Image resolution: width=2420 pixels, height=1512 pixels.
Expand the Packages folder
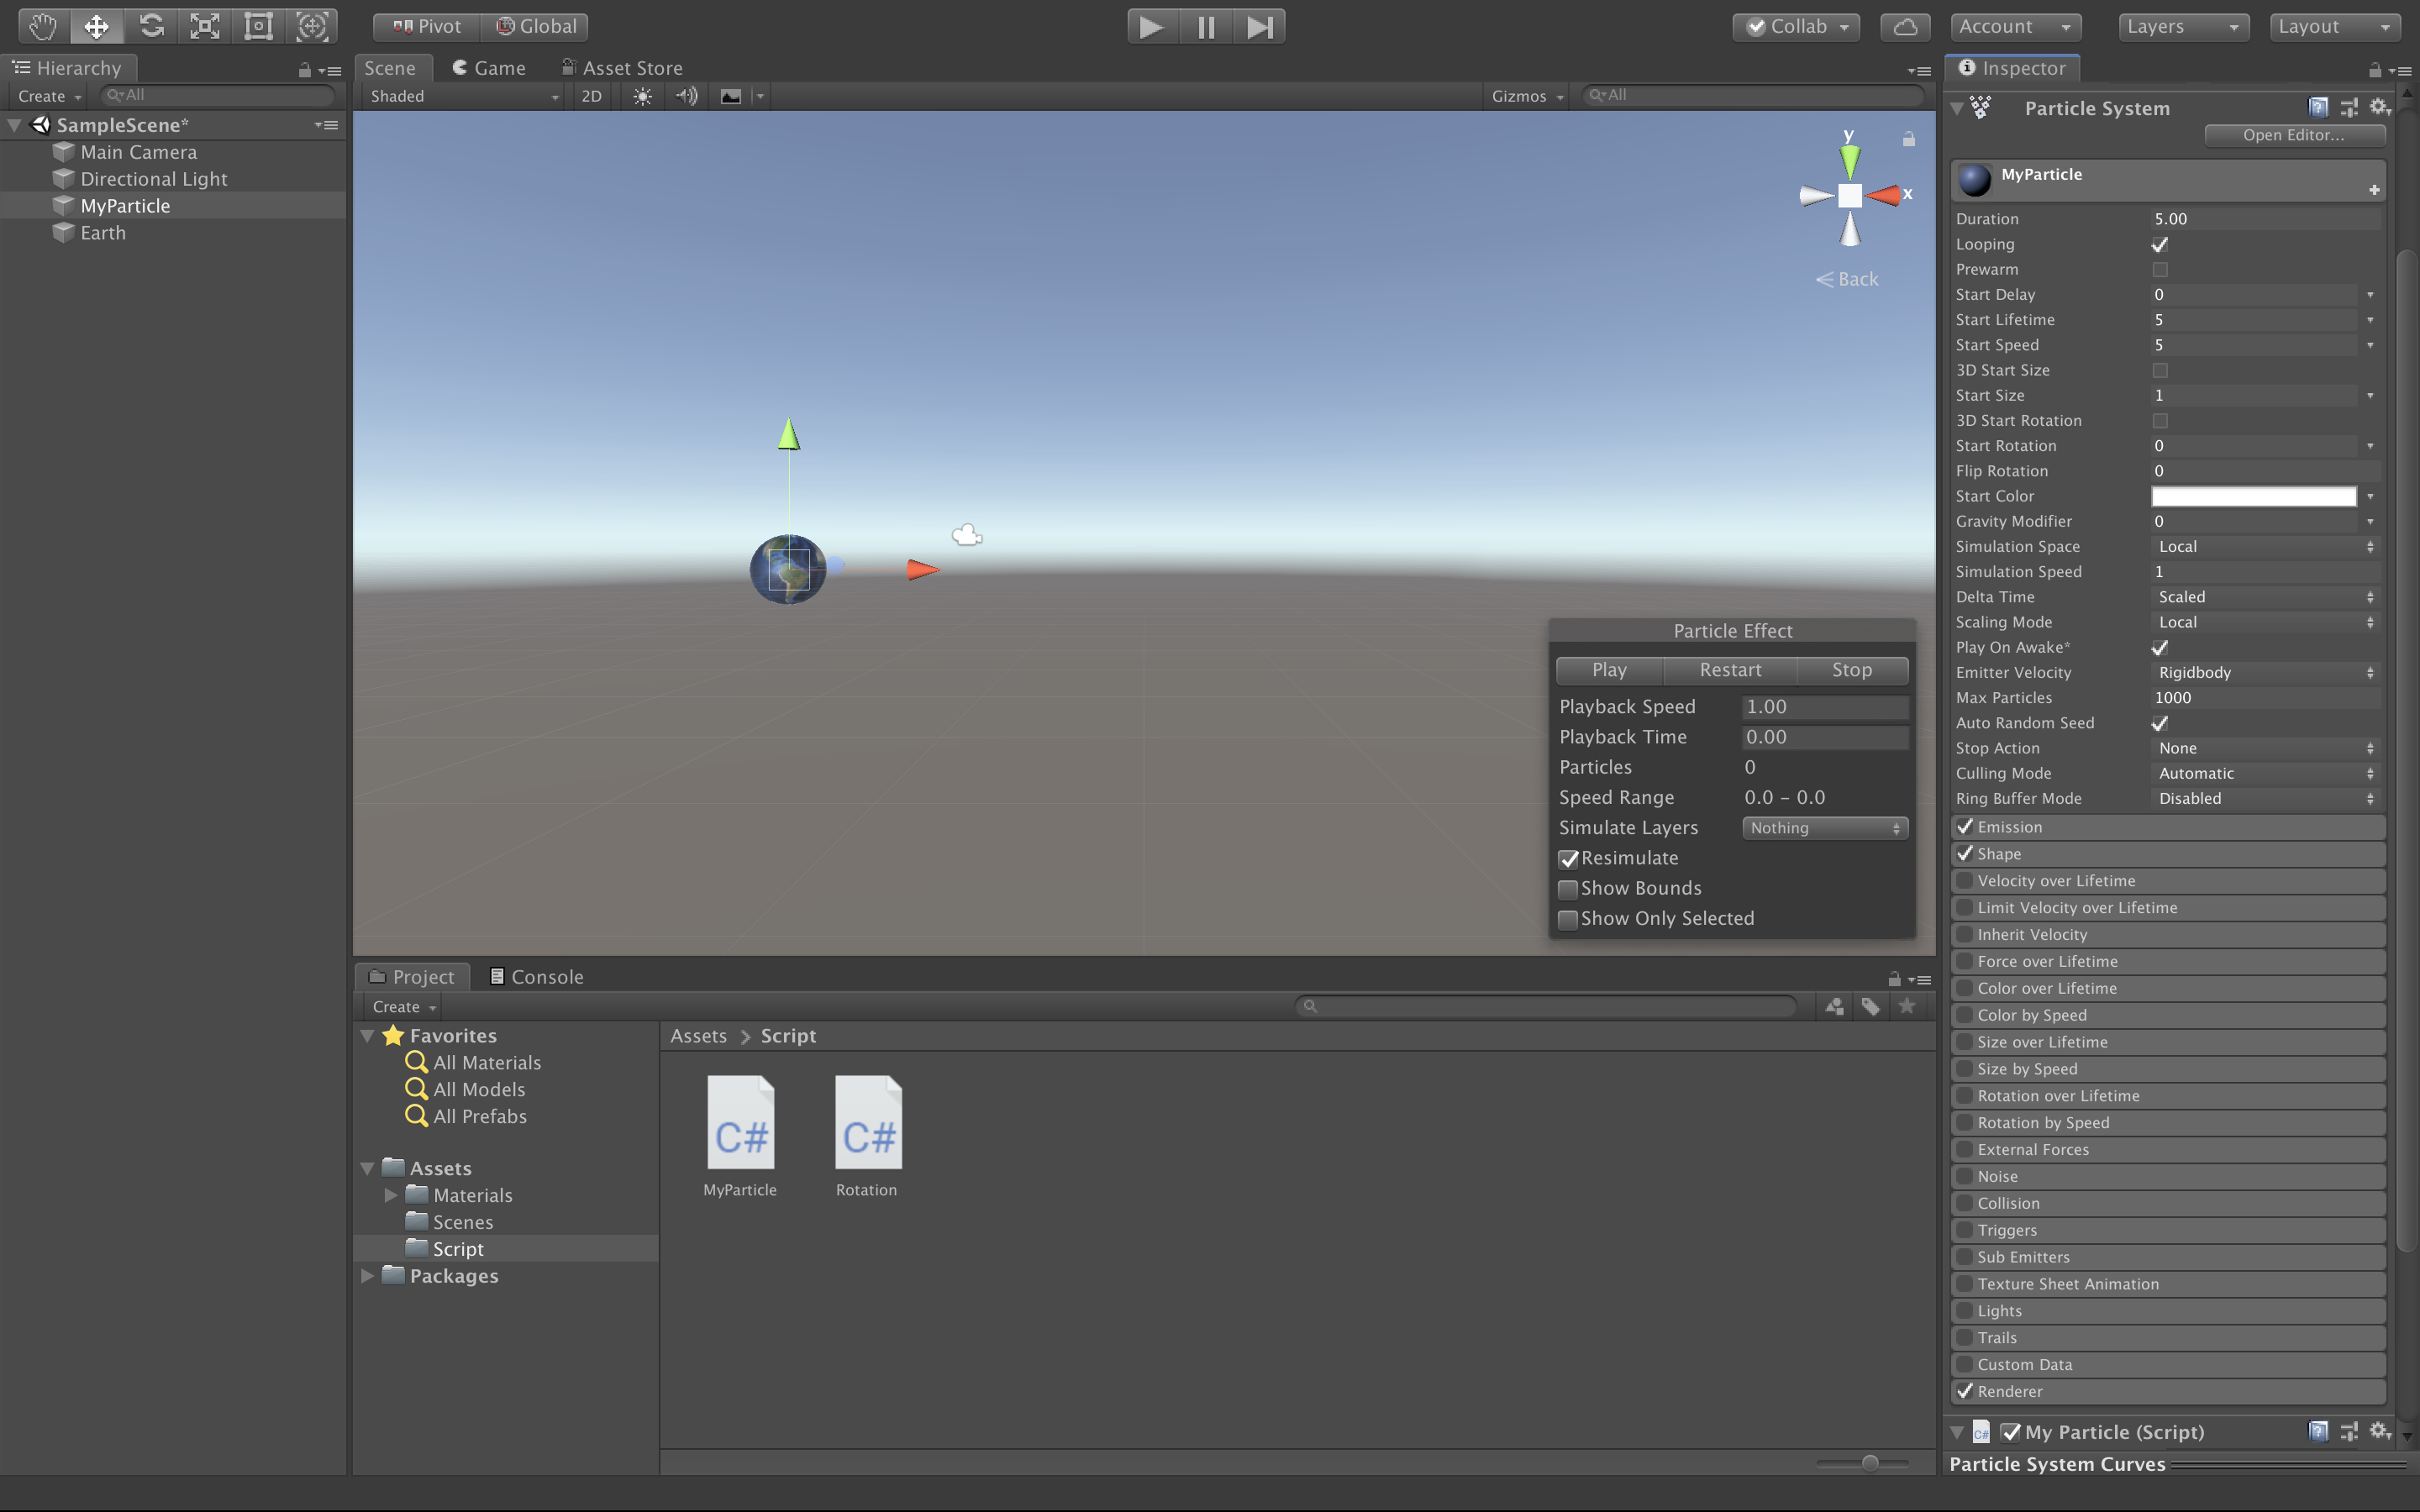[367, 1276]
